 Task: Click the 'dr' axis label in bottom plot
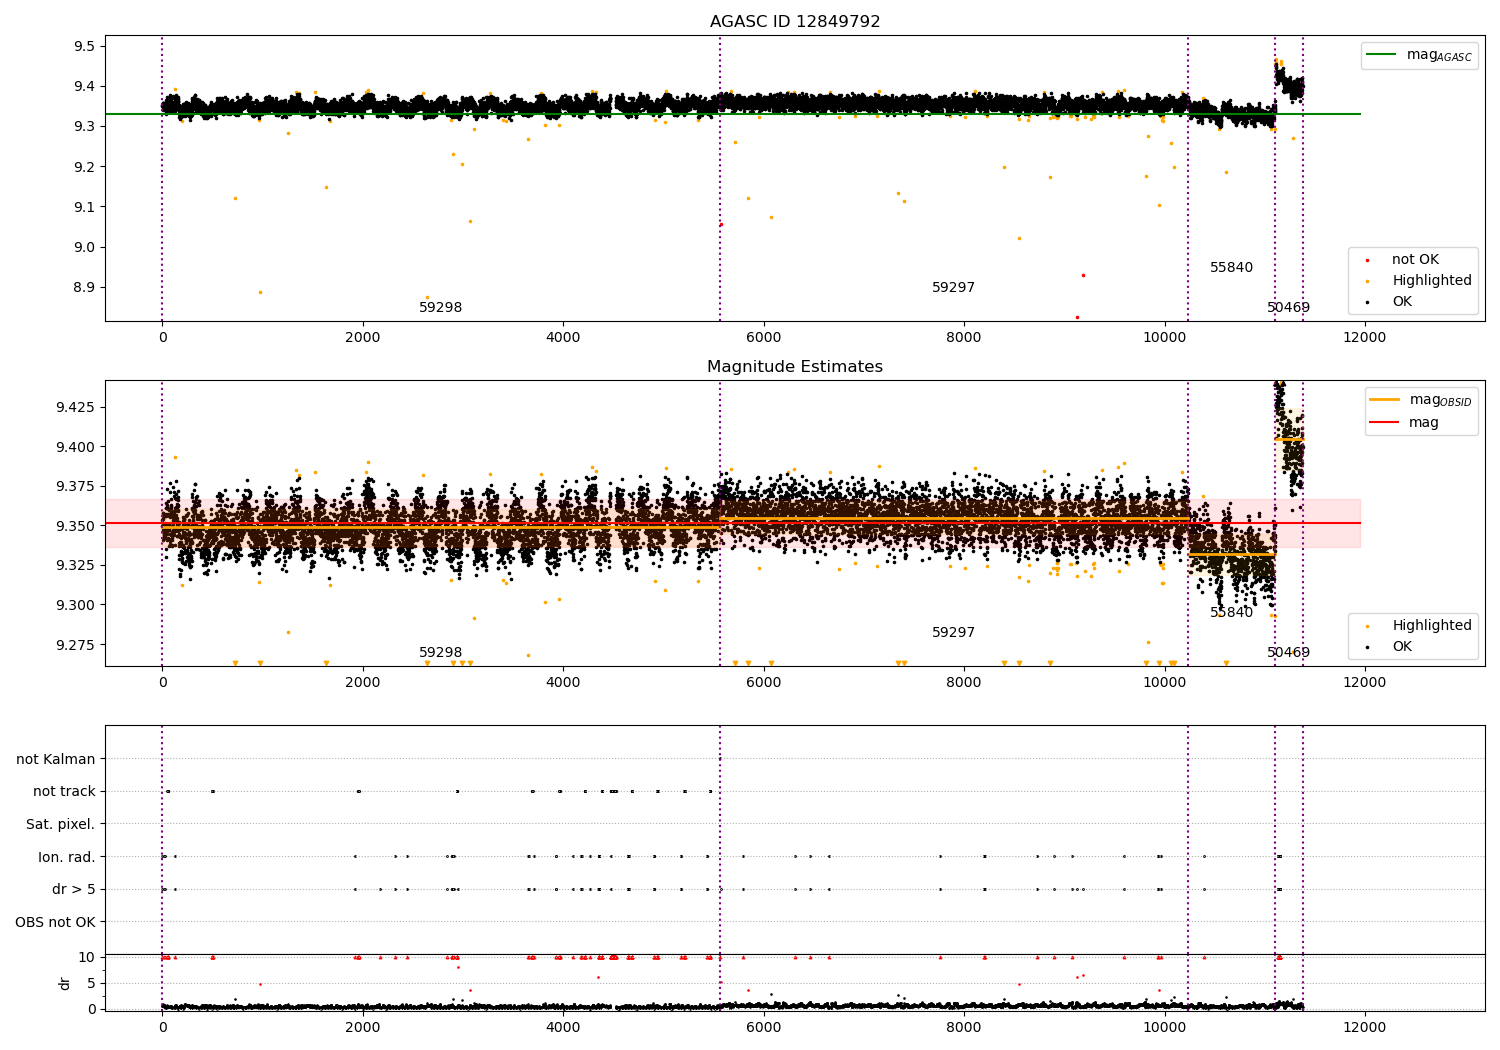pyautogui.click(x=65, y=983)
